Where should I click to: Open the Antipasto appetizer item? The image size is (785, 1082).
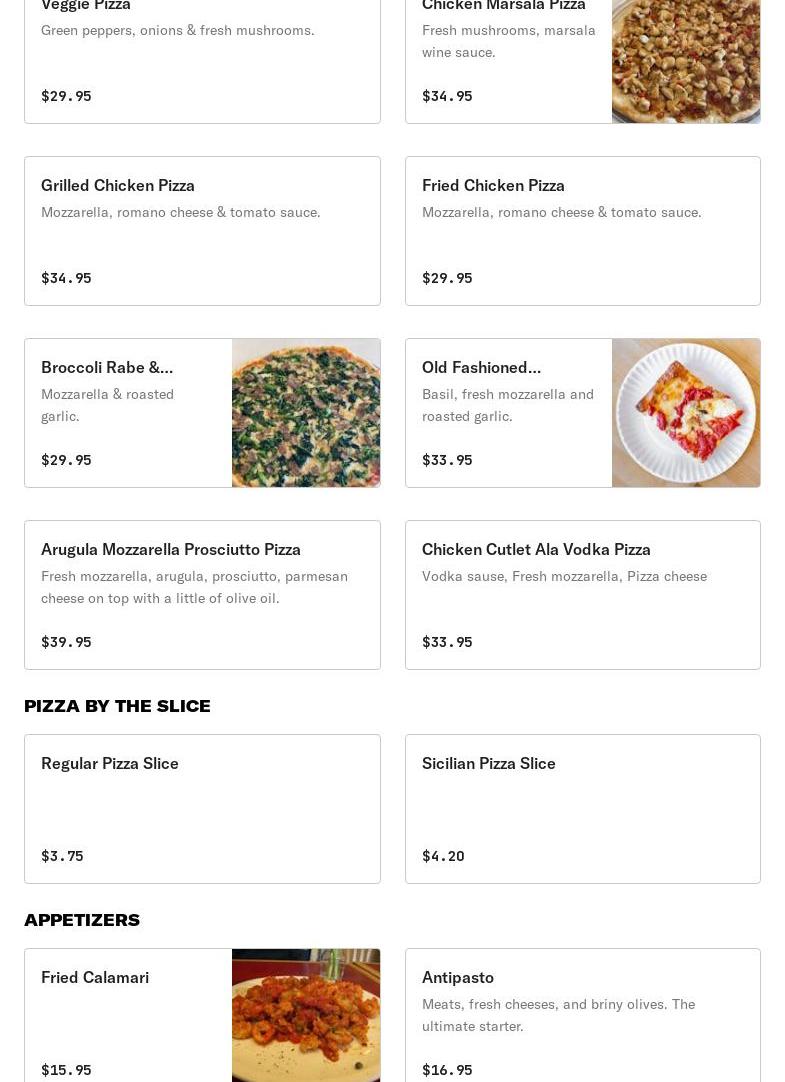click(x=583, y=1015)
